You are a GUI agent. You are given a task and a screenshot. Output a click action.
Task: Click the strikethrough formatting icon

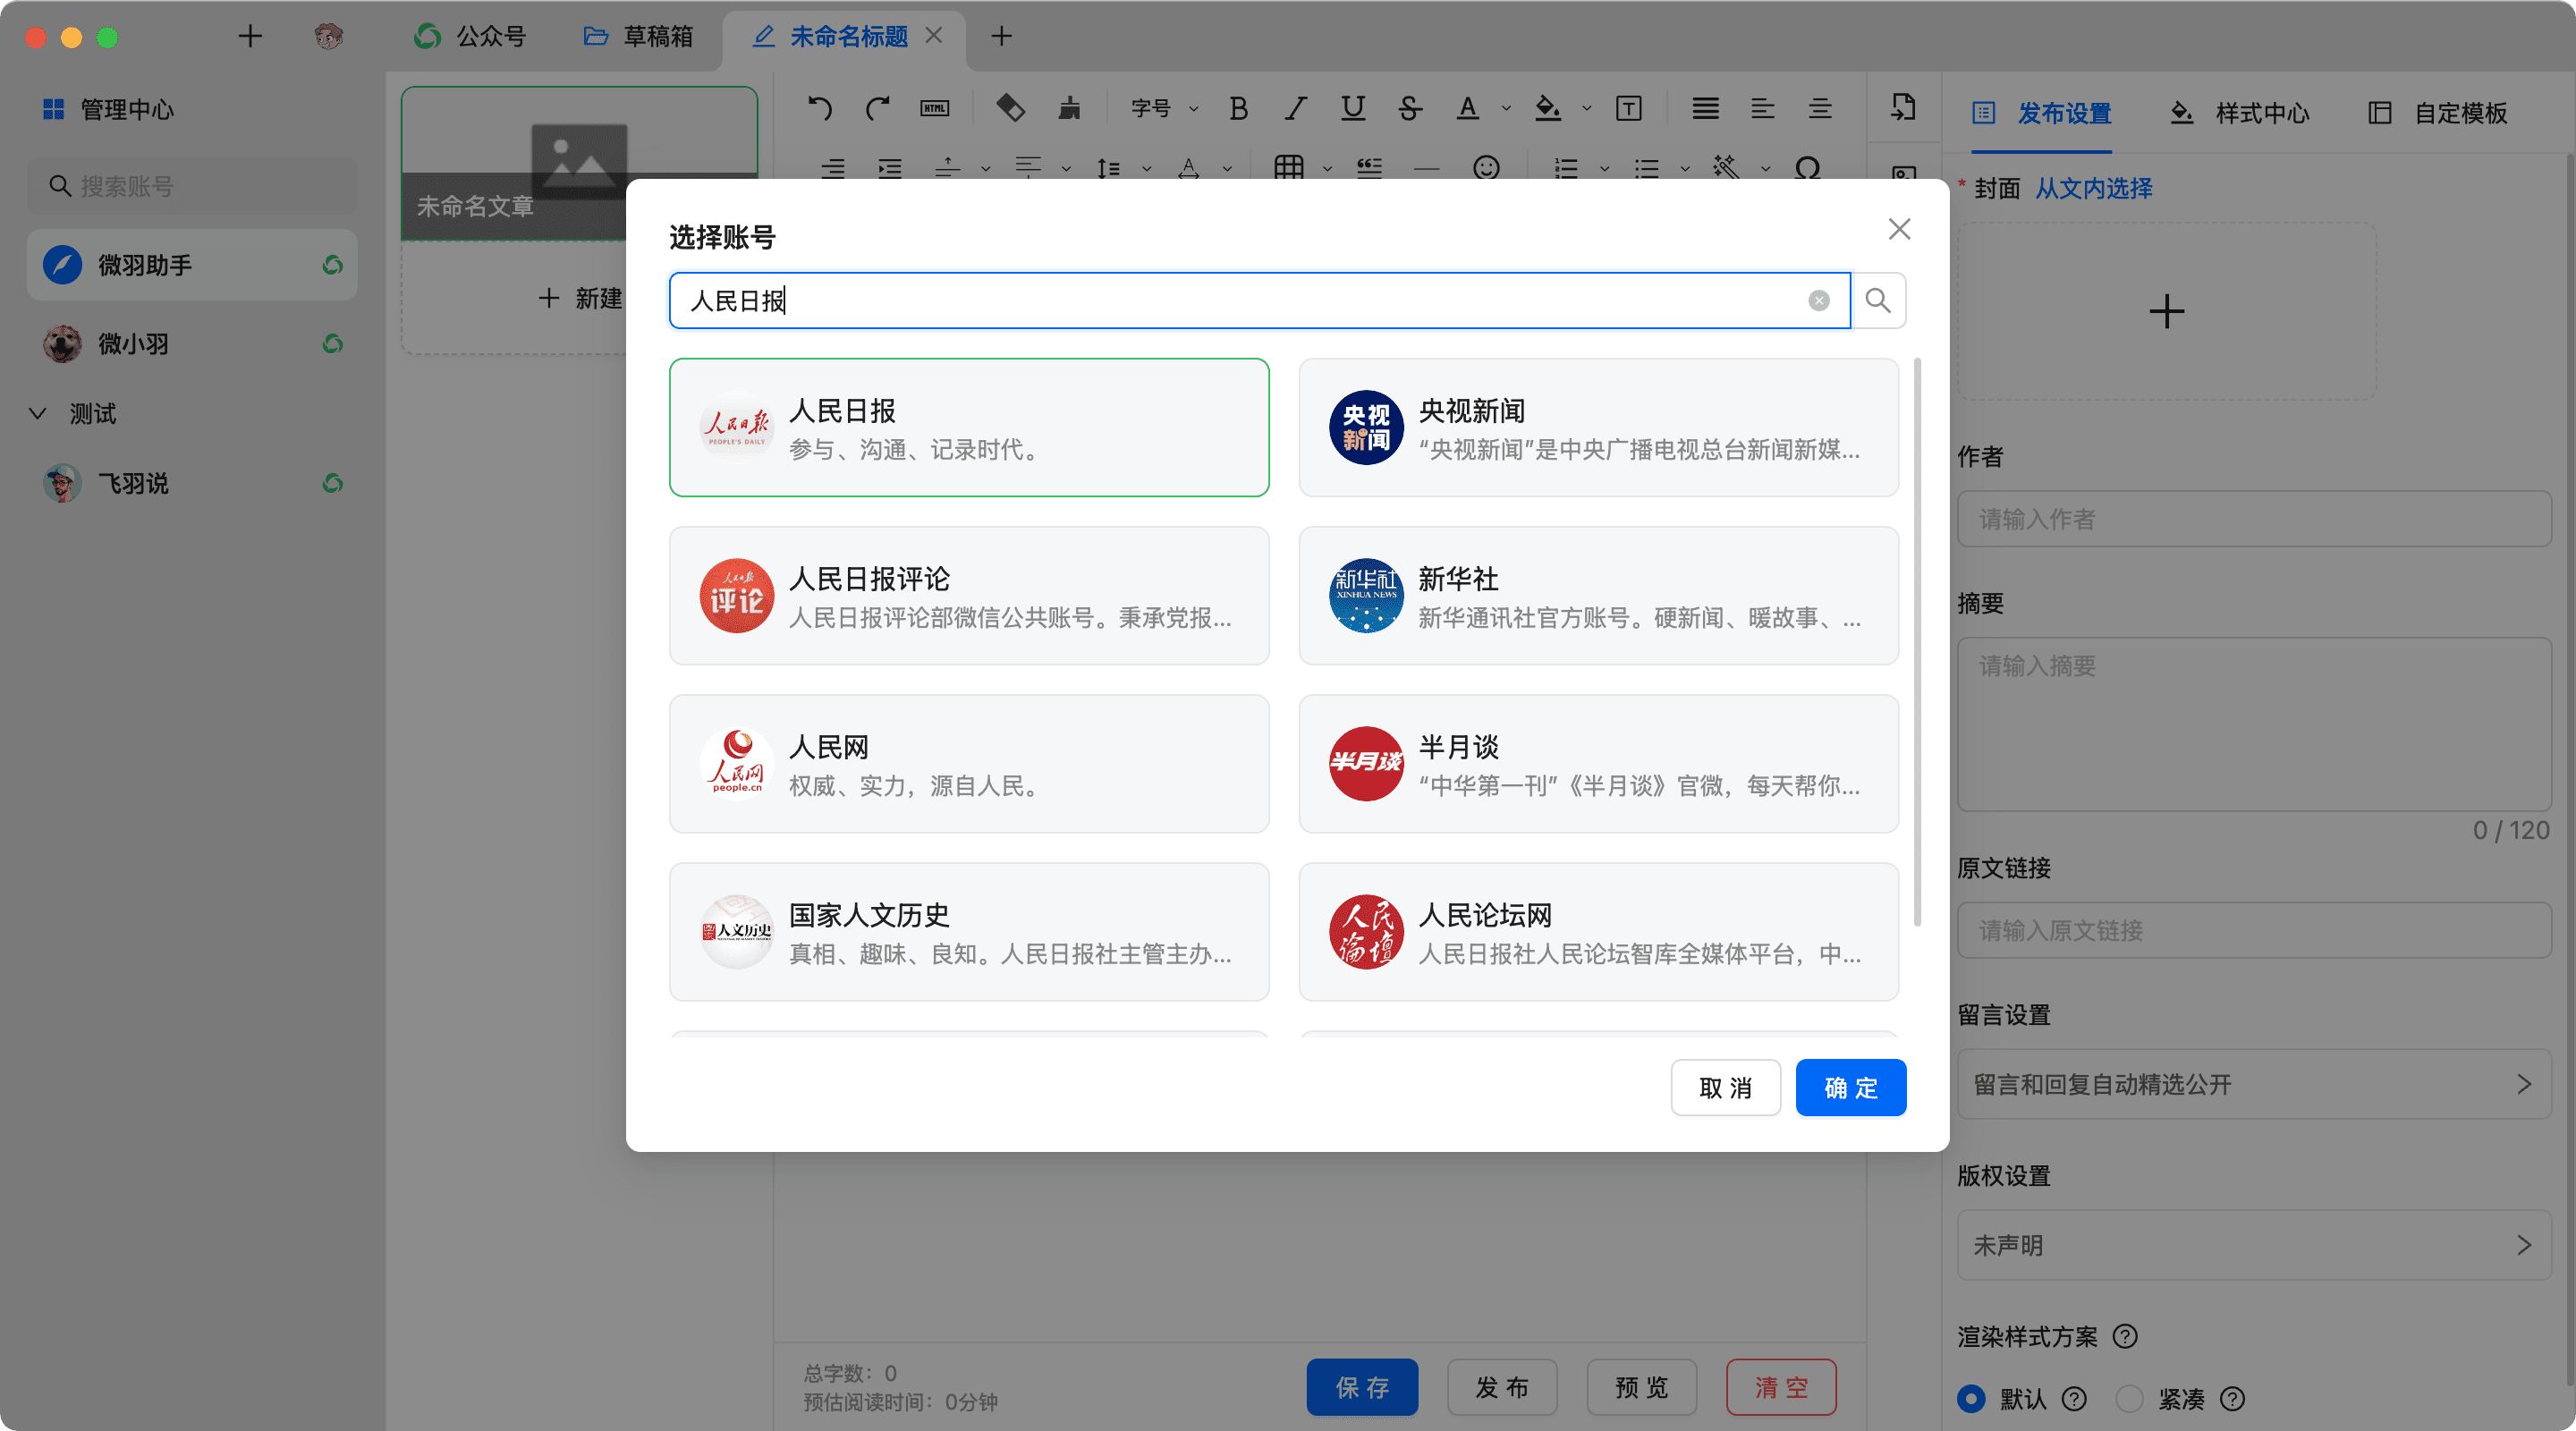point(1409,108)
